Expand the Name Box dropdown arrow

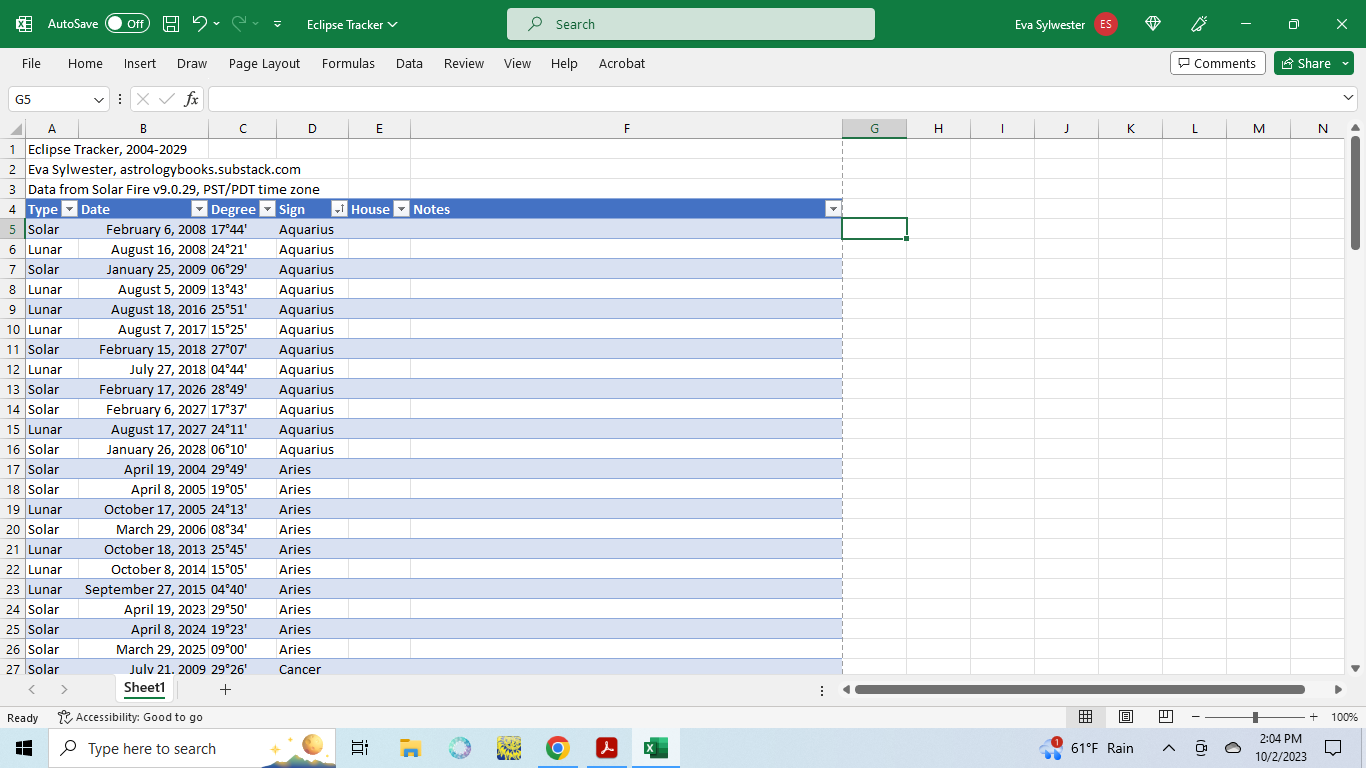click(99, 99)
